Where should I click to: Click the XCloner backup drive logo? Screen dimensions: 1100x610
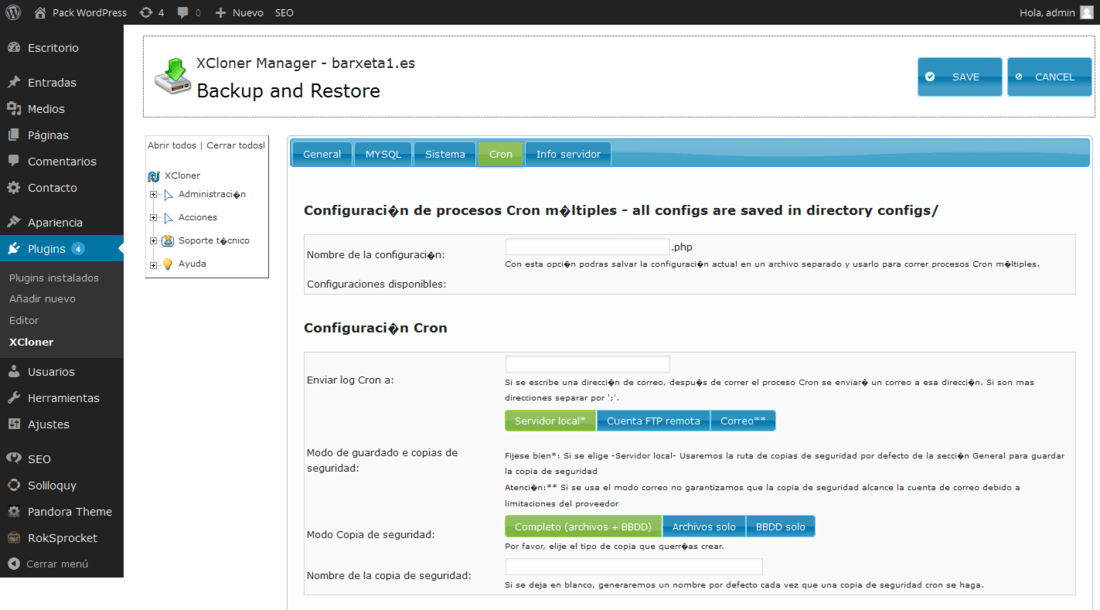click(173, 76)
